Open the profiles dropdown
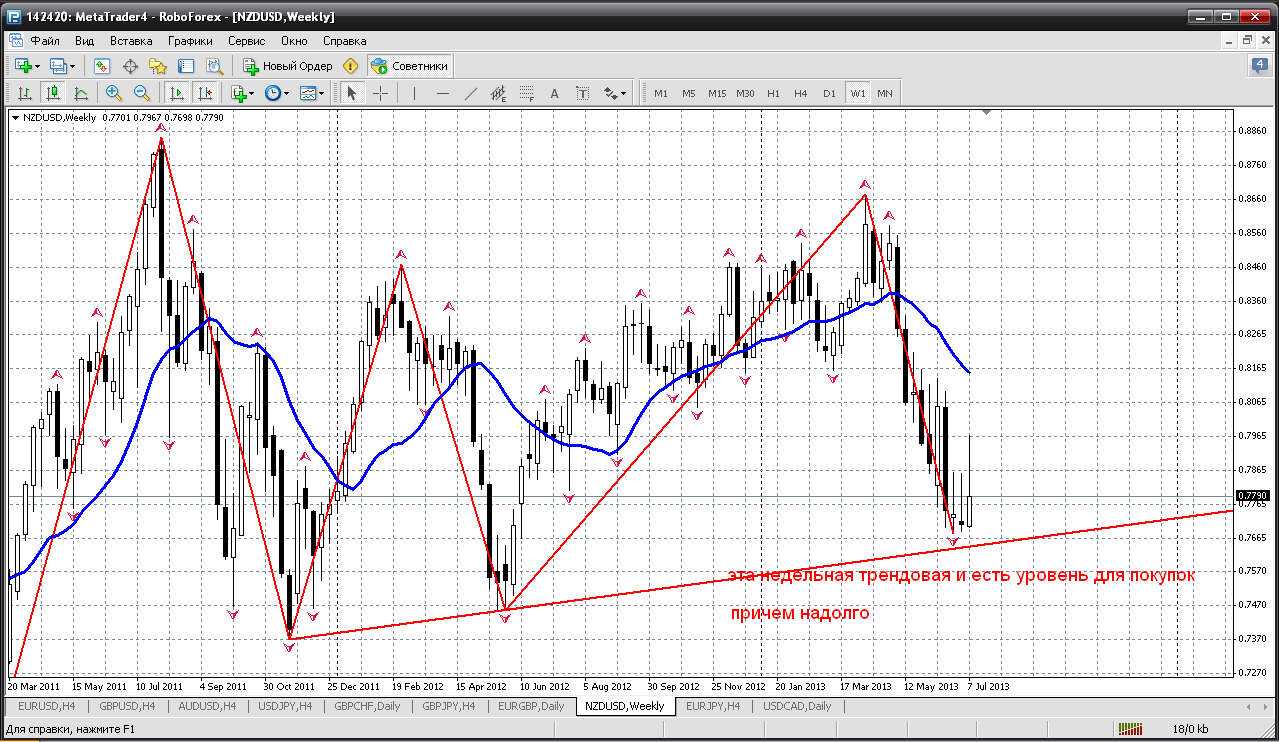The height and width of the screenshot is (742, 1279). [x=63, y=66]
